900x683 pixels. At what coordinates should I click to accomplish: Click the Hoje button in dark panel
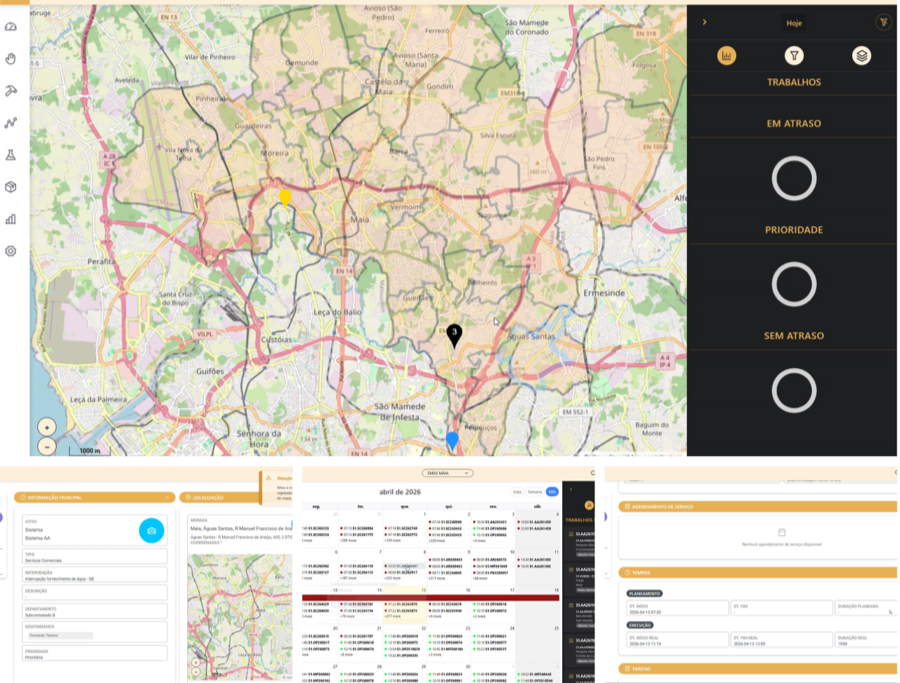[794, 23]
